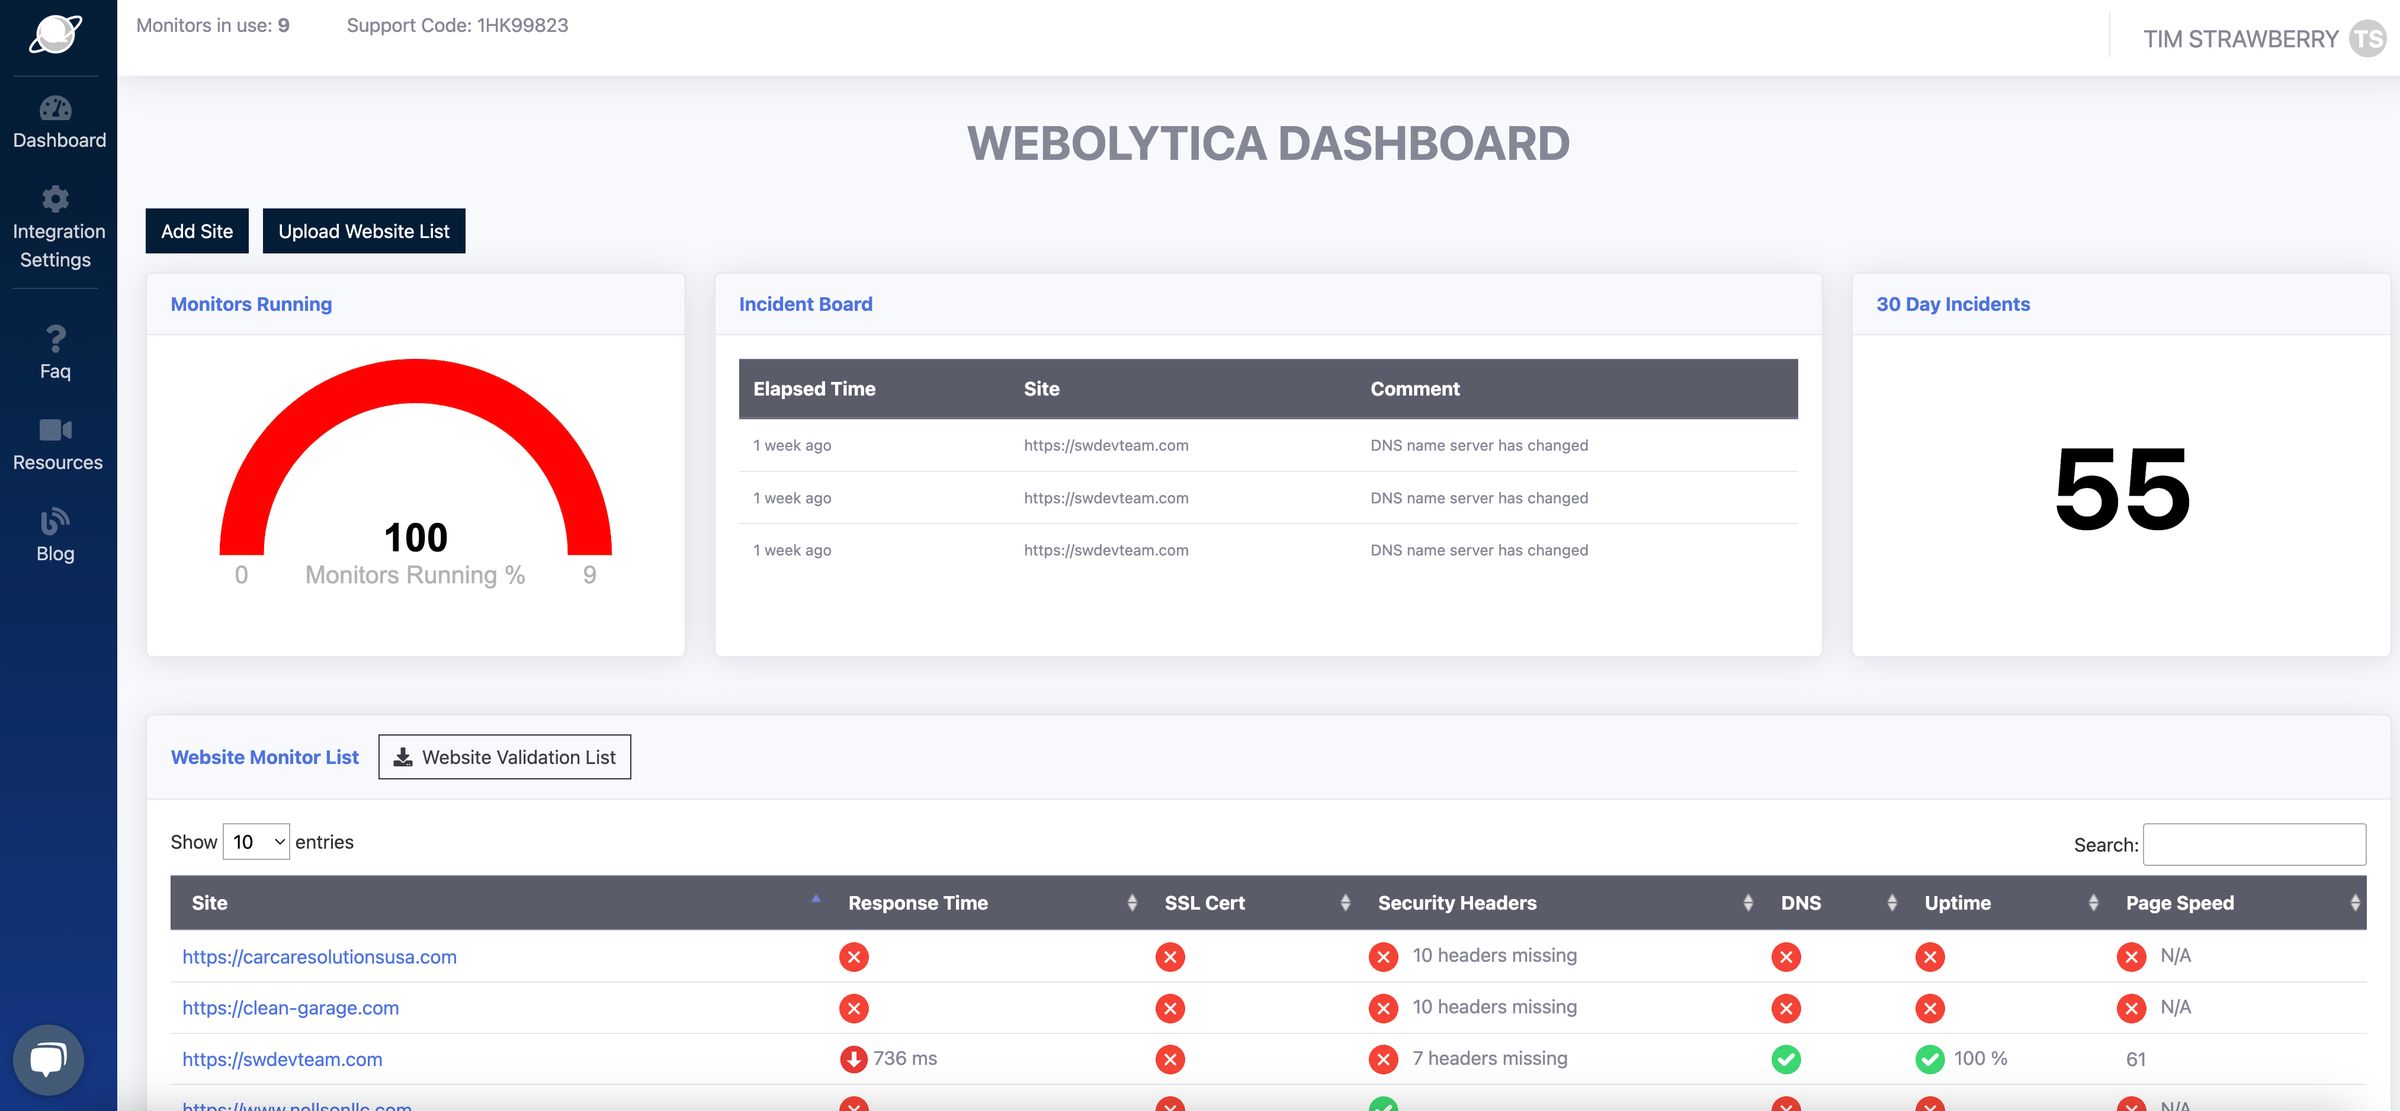Open https://clean-garage.com link
Image resolution: width=2400 pixels, height=1111 pixels.
tap(290, 1008)
